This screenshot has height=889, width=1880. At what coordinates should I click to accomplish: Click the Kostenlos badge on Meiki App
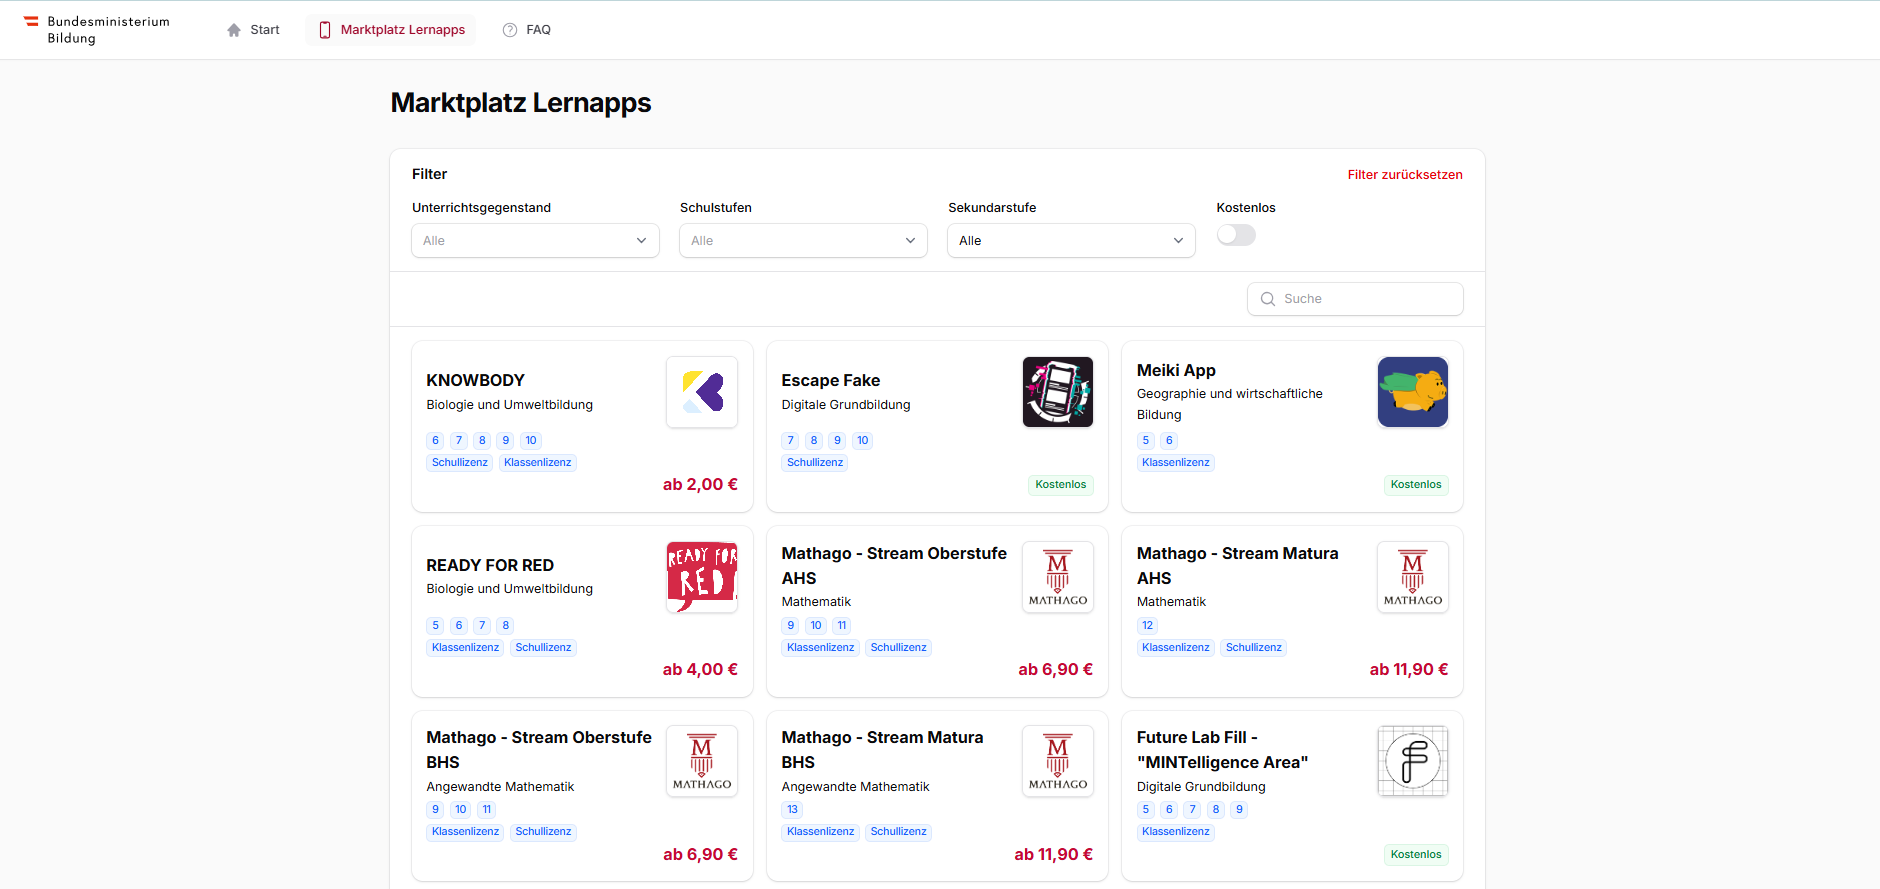[1416, 485]
